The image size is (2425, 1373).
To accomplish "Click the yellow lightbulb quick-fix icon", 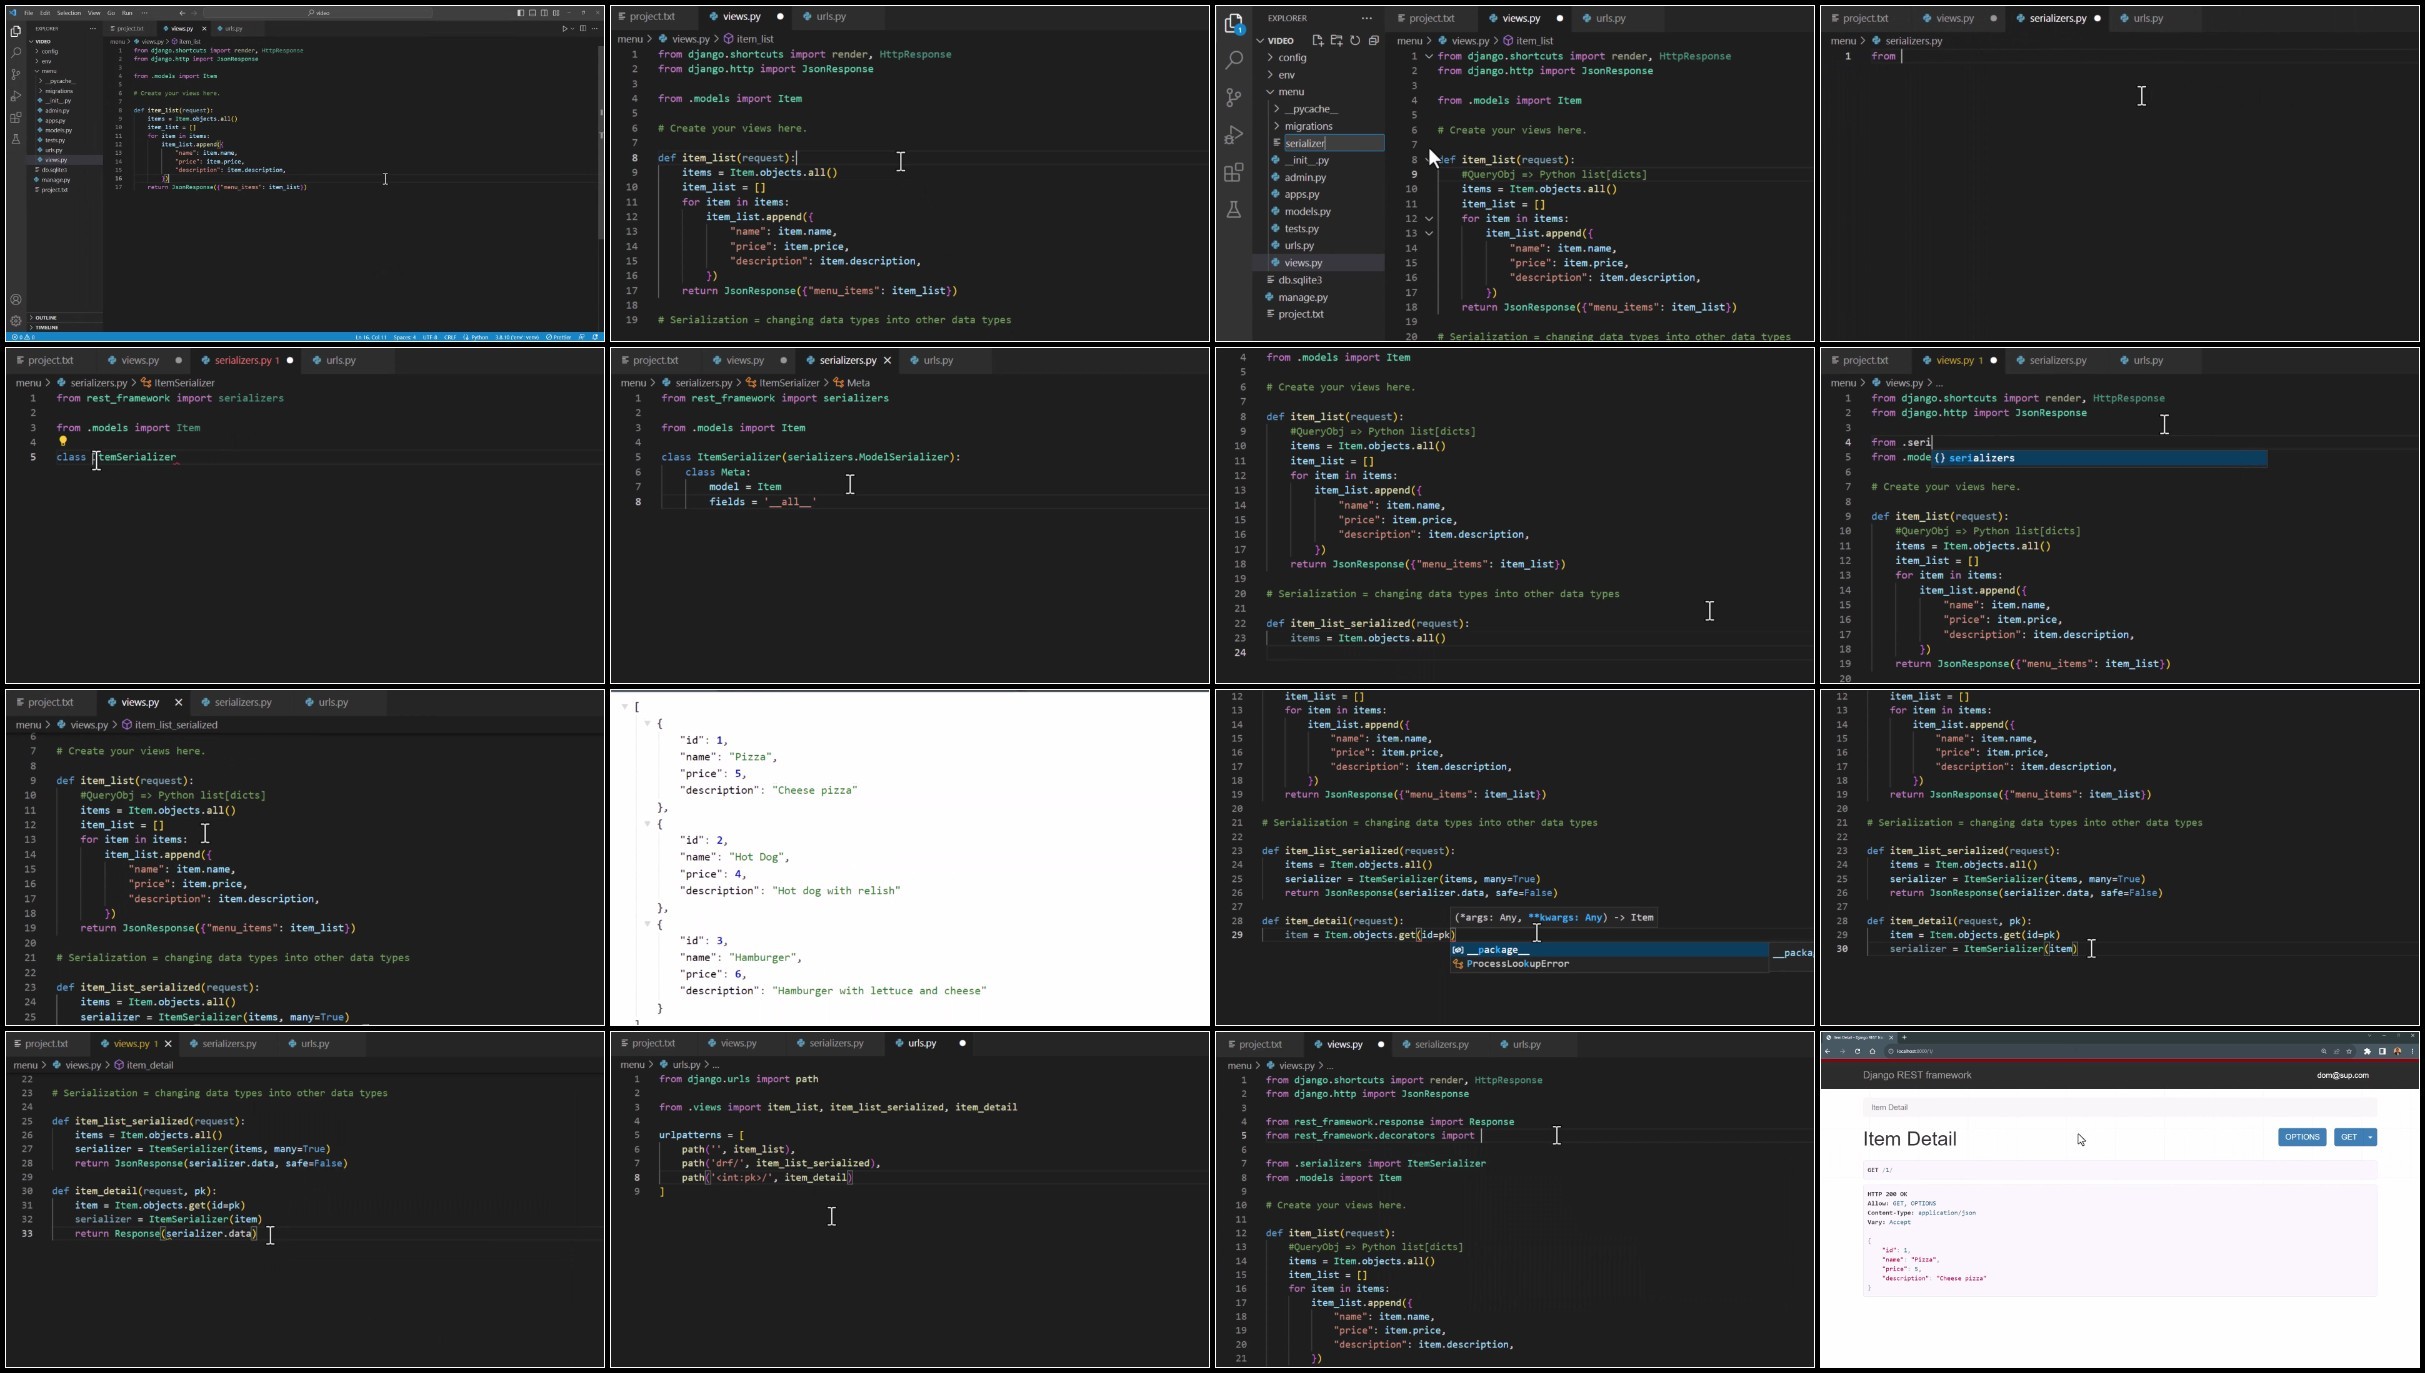I will click(x=62, y=441).
